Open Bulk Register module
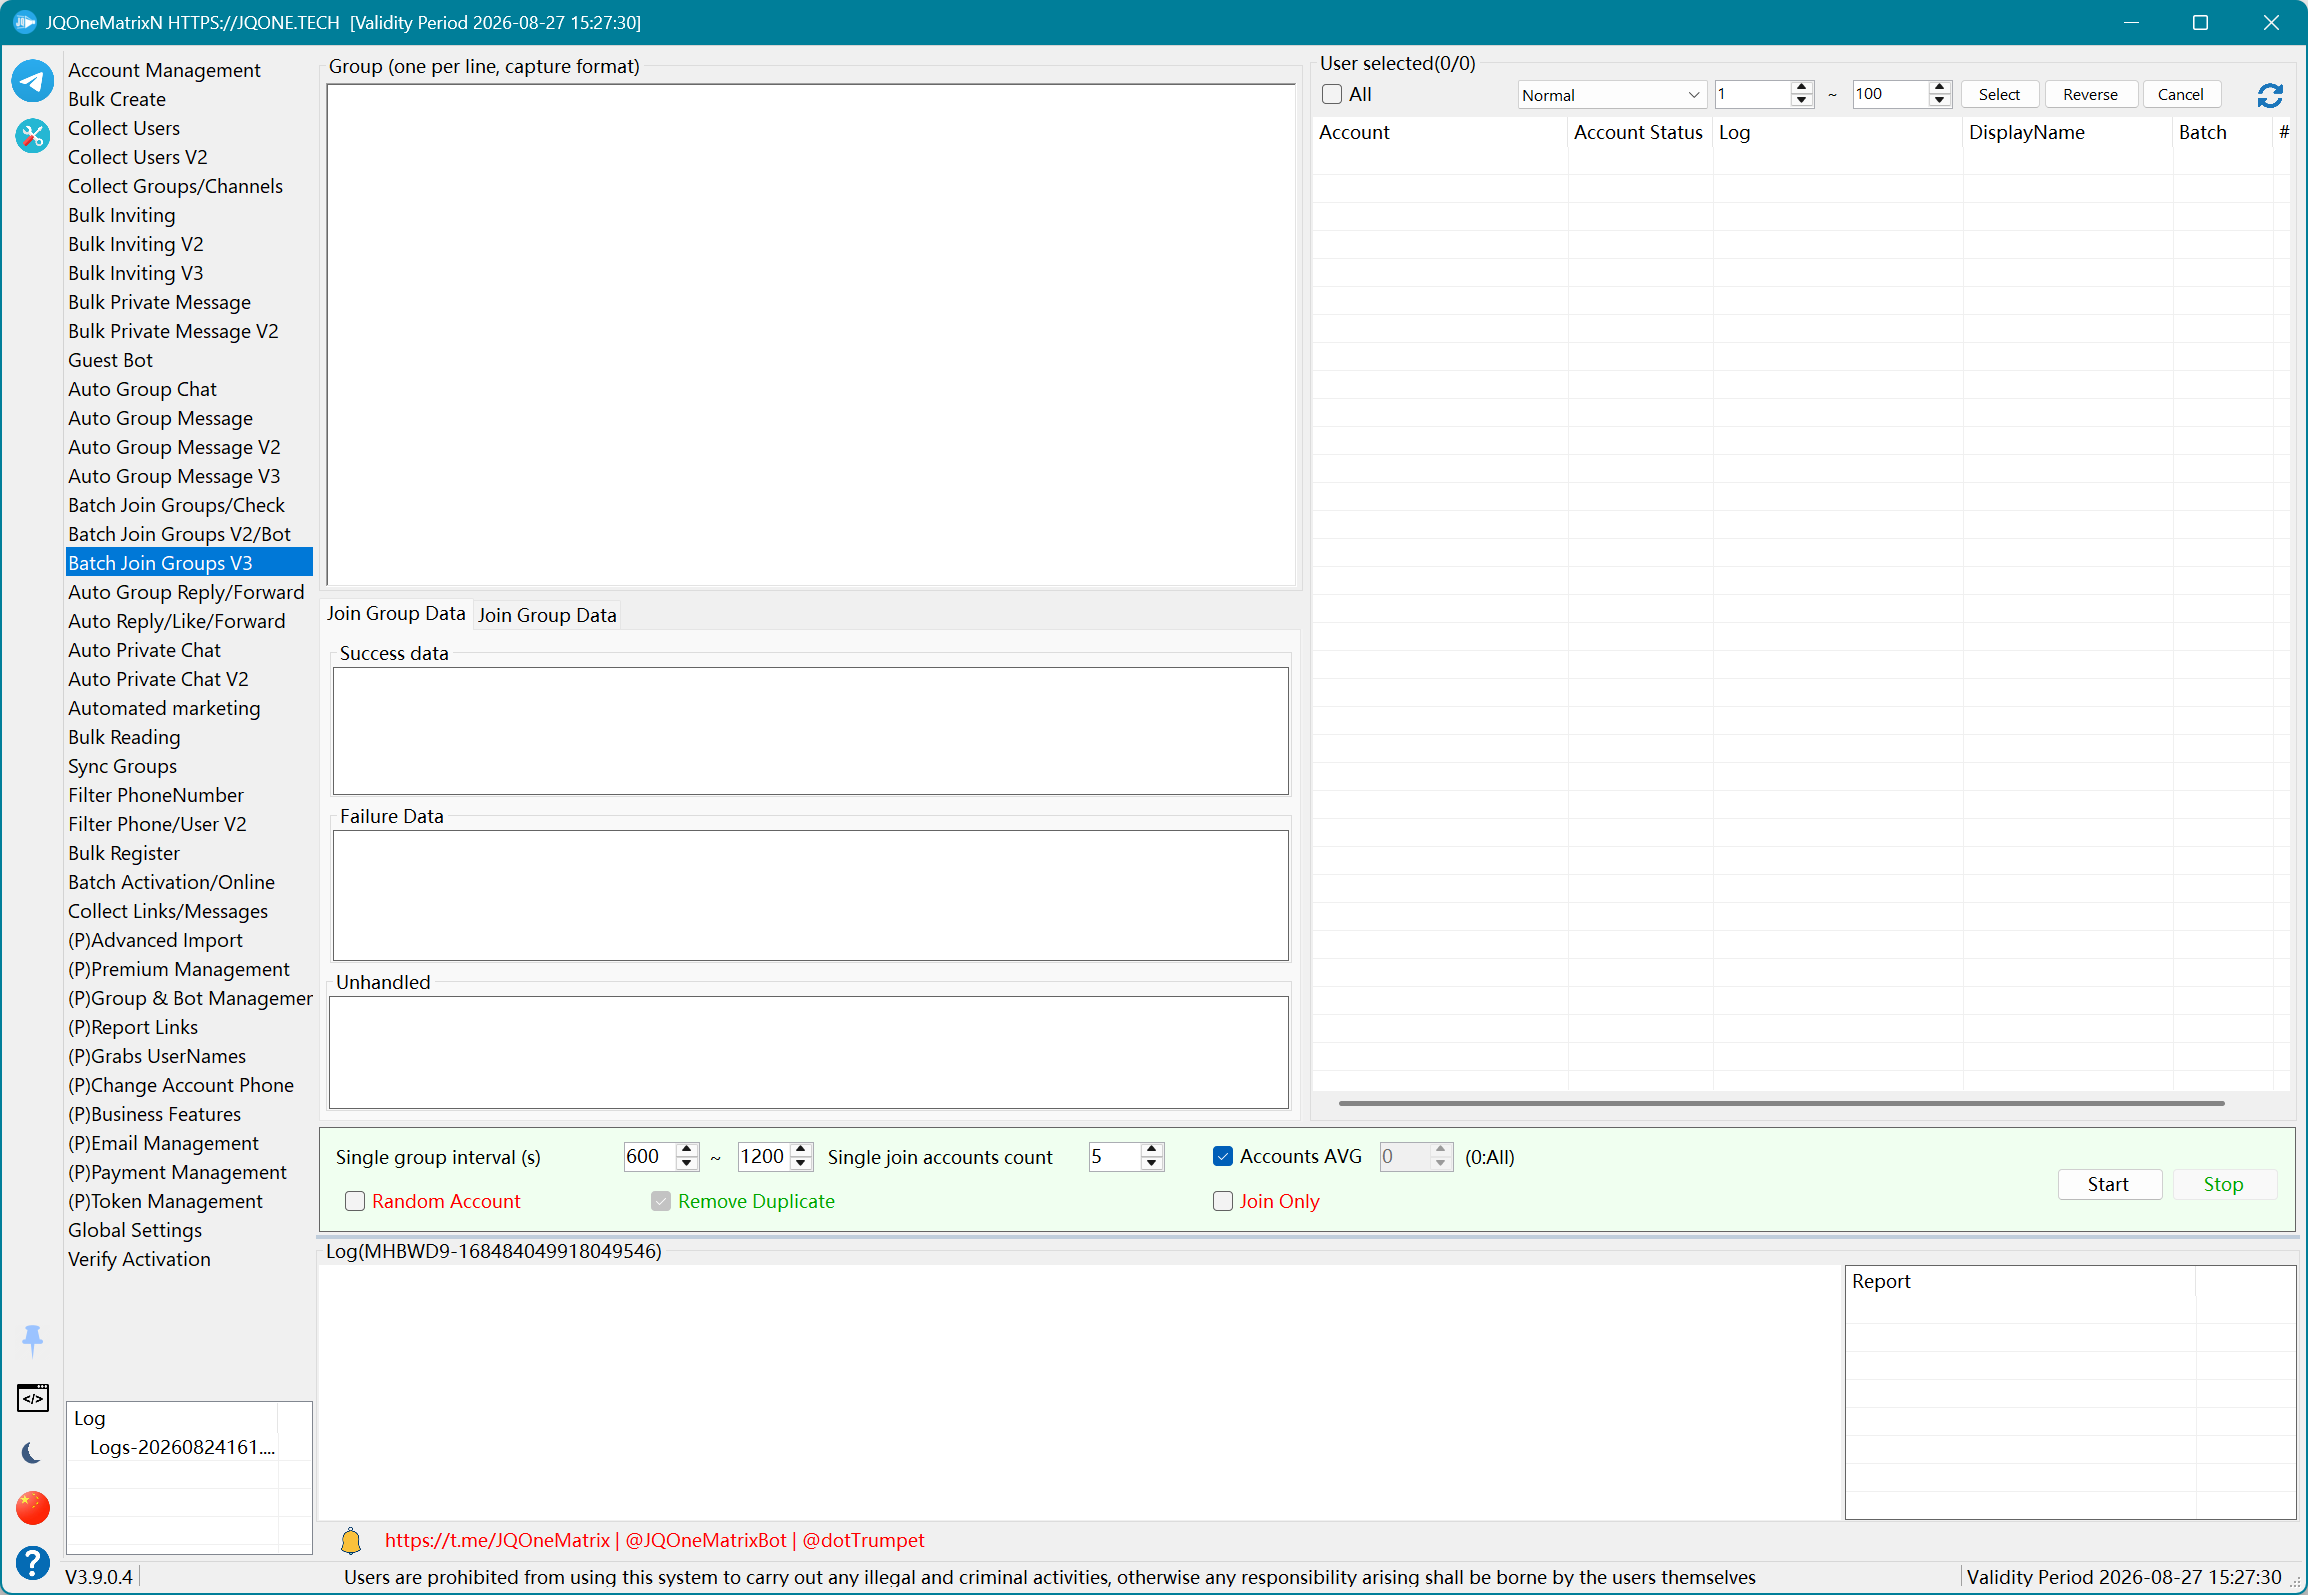 124,853
